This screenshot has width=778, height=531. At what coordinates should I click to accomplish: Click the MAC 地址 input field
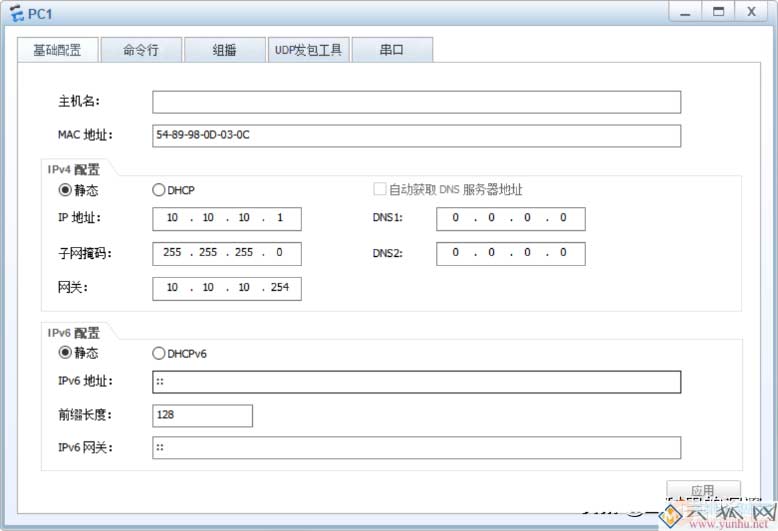pos(416,135)
